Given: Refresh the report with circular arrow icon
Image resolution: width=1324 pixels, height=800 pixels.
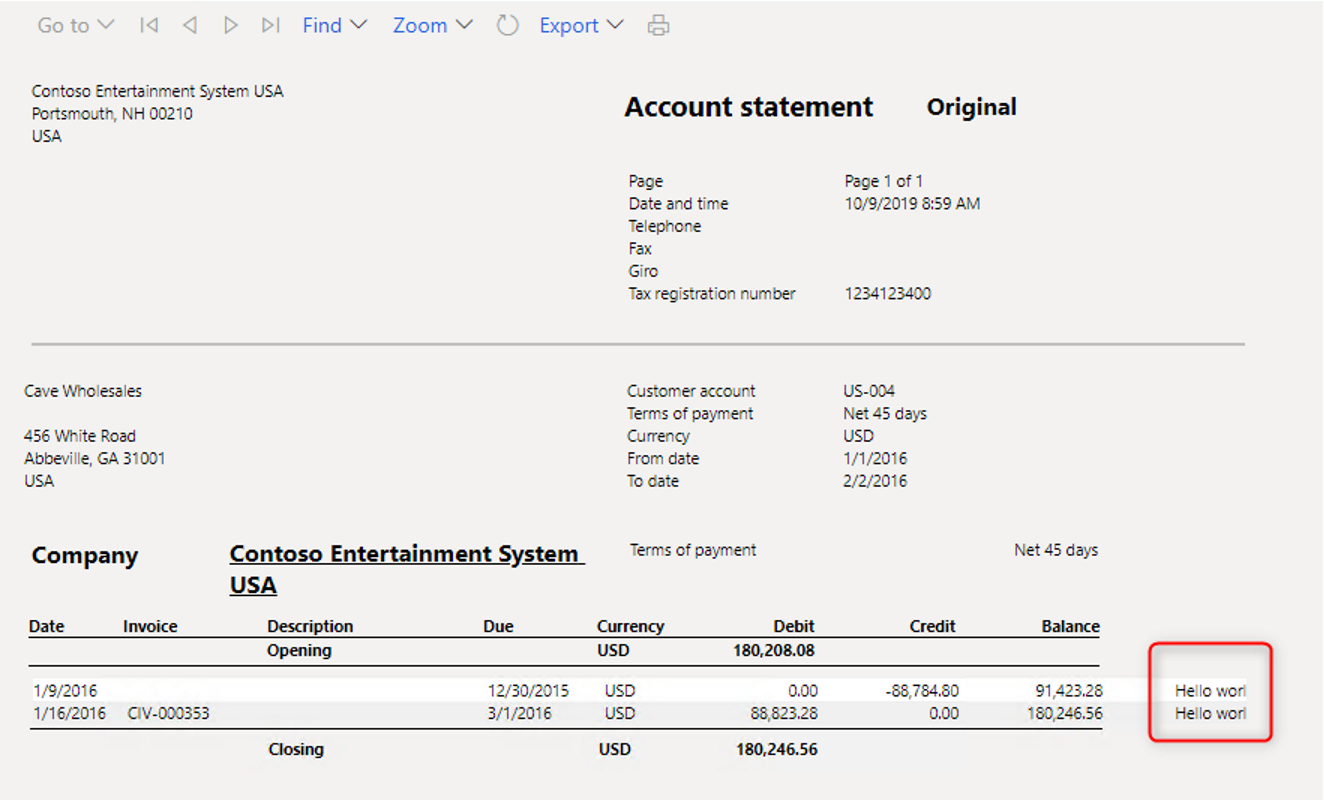Looking at the screenshot, I should point(508,25).
